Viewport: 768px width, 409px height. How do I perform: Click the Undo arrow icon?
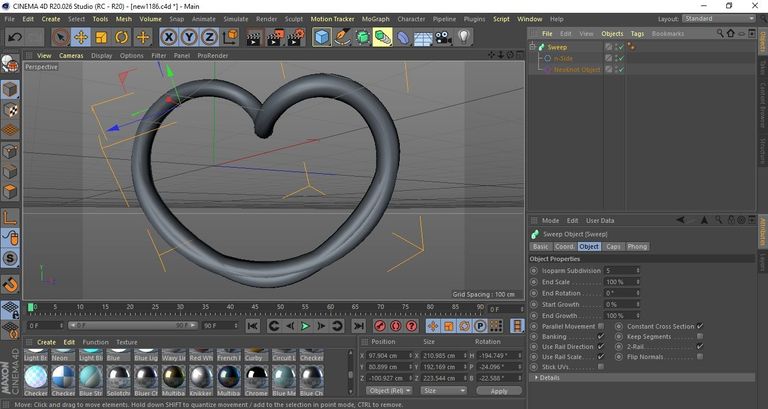pyautogui.click(x=15, y=37)
